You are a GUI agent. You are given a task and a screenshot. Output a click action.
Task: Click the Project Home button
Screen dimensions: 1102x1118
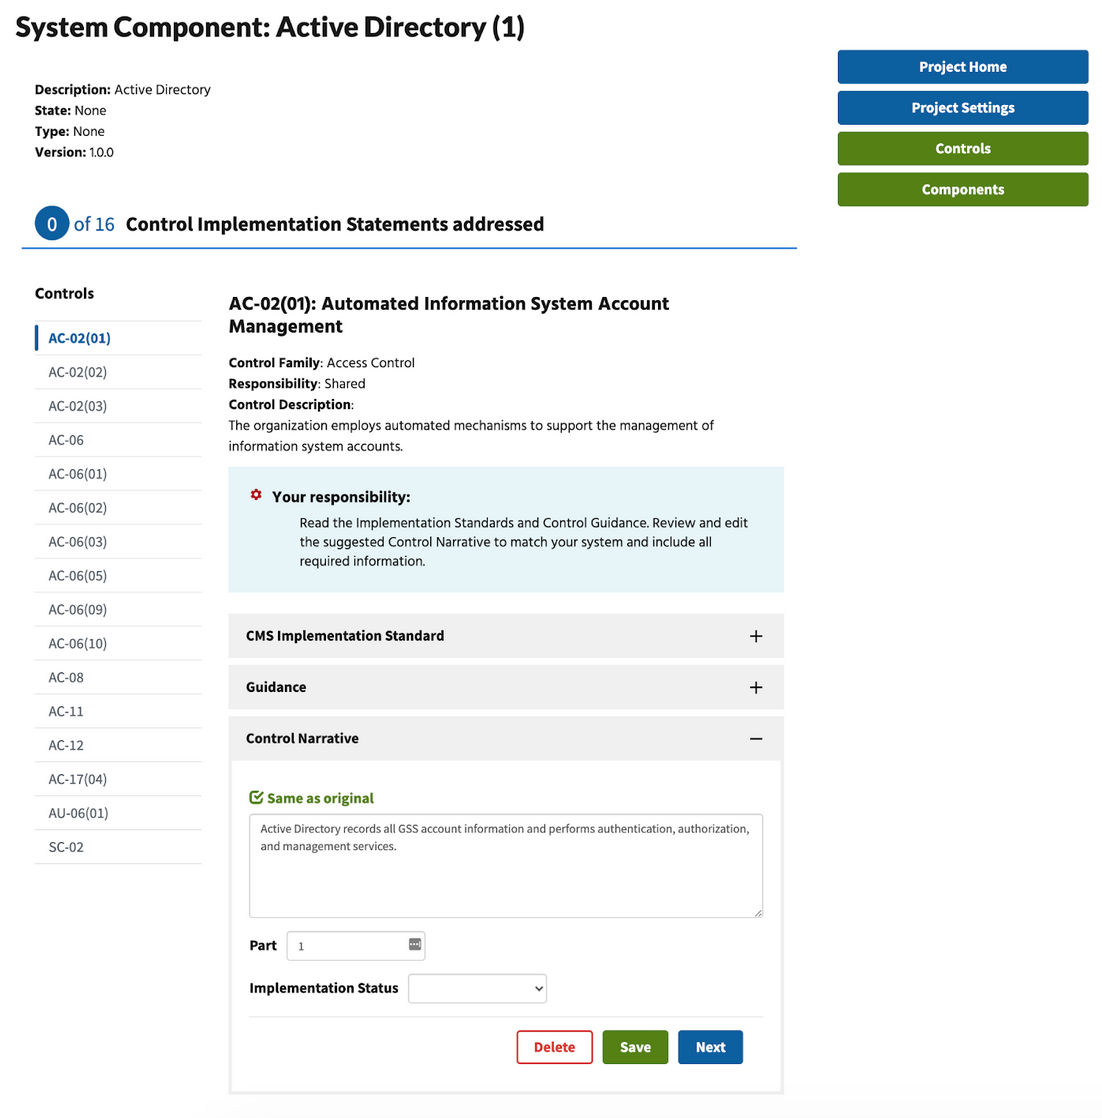pyautogui.click(x=962, y=67)
